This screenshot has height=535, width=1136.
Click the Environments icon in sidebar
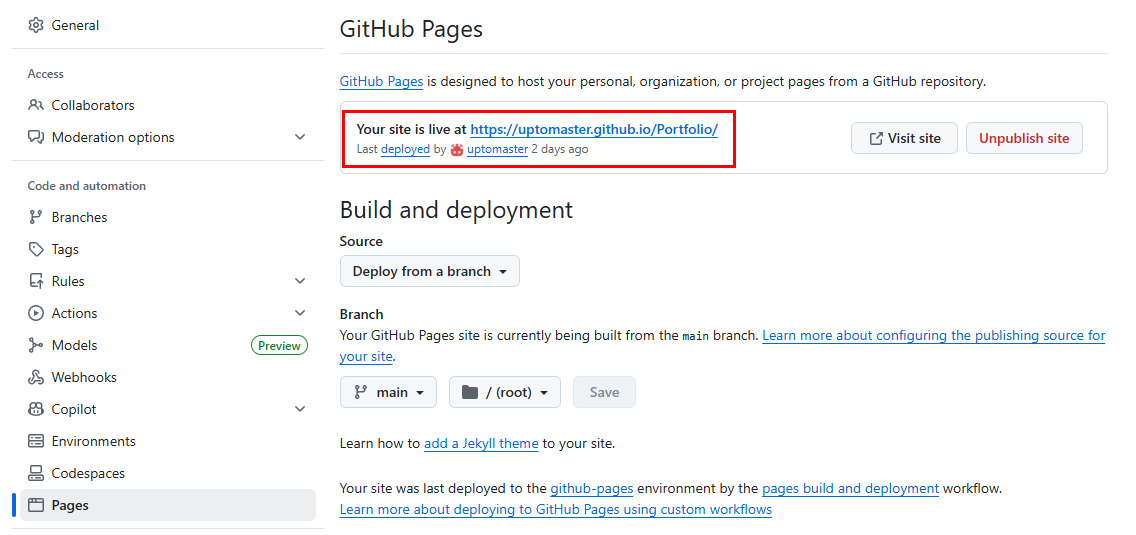pyautogui.click(x=36, y=441)
